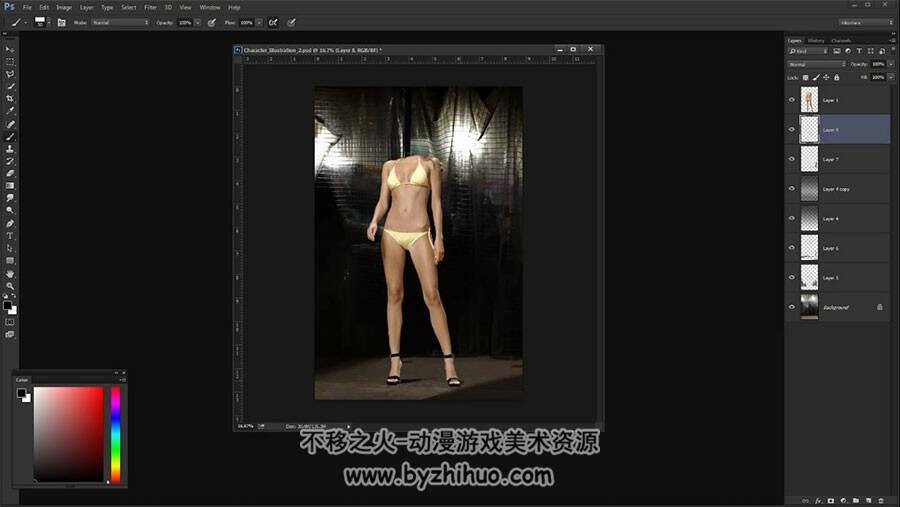Select the Layer 4 thumbnail
The width and height of the screenshot is (900, 507).
[809, 218]
